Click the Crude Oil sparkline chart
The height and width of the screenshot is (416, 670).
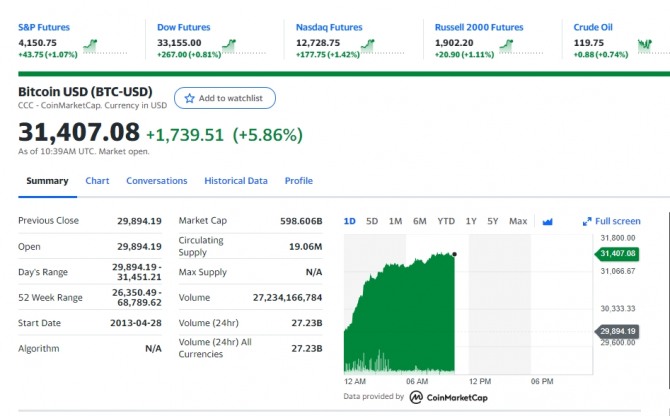[x=653, y=46]
